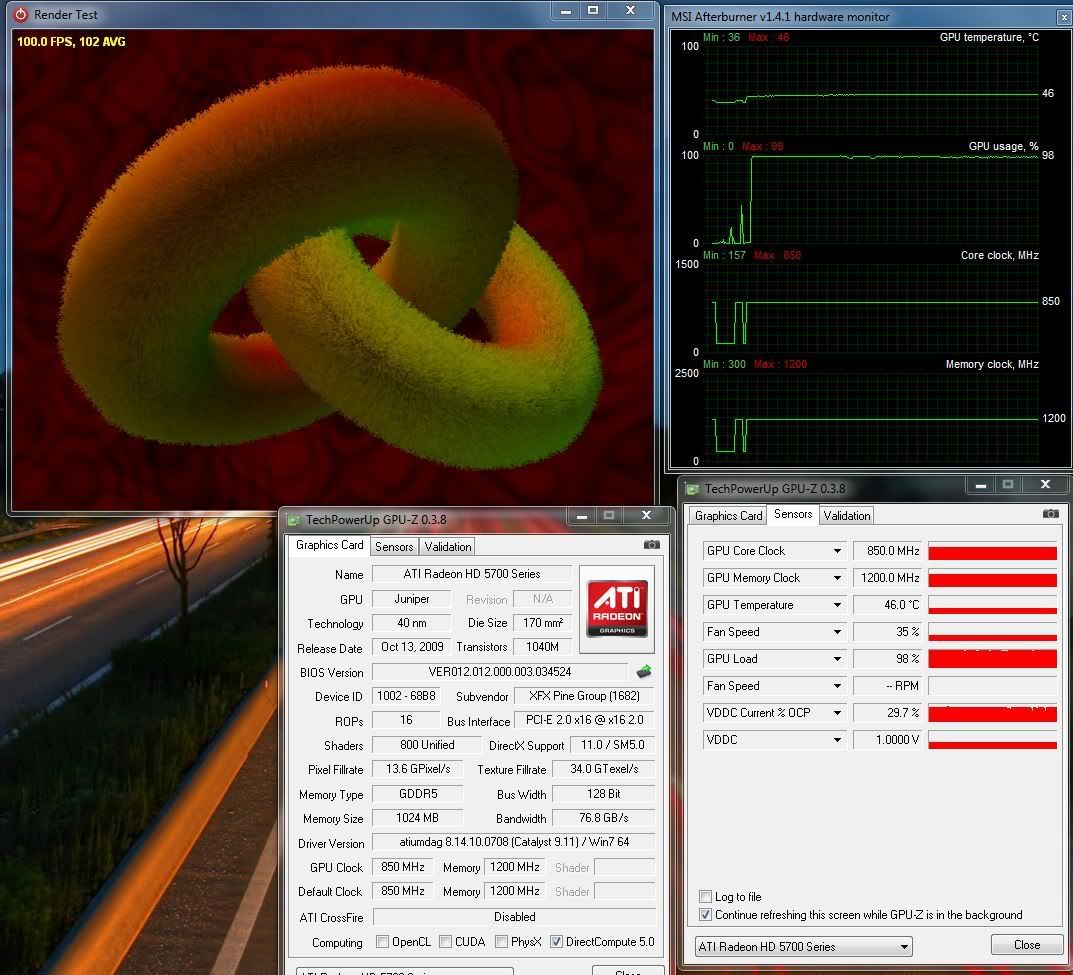Open Validation tab in right GPU-Z window
Image resolution: width=1073 pixels, height=975 pixels.
(846, 516)
